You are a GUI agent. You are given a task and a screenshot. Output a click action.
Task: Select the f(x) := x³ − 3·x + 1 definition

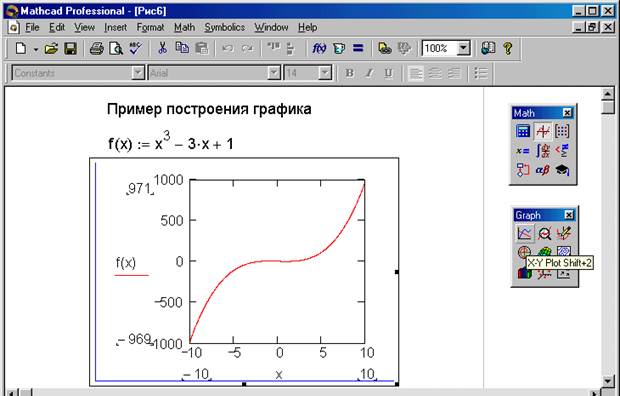(x=170, y=142)
